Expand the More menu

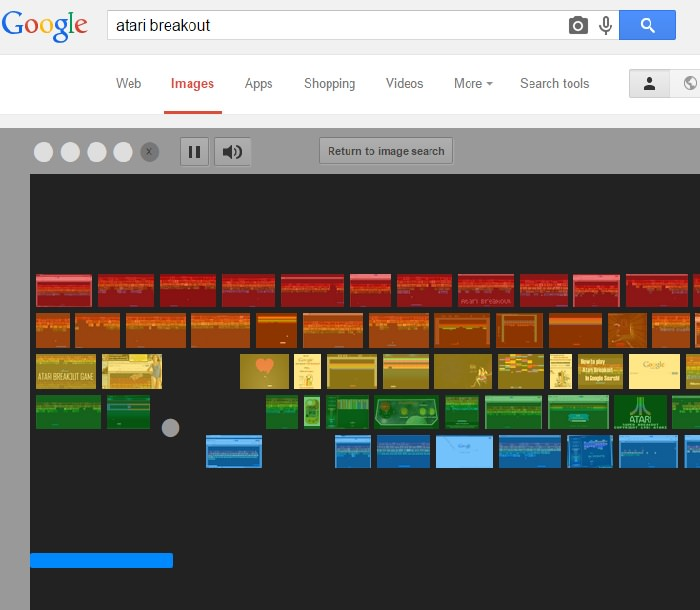(473, 84)
